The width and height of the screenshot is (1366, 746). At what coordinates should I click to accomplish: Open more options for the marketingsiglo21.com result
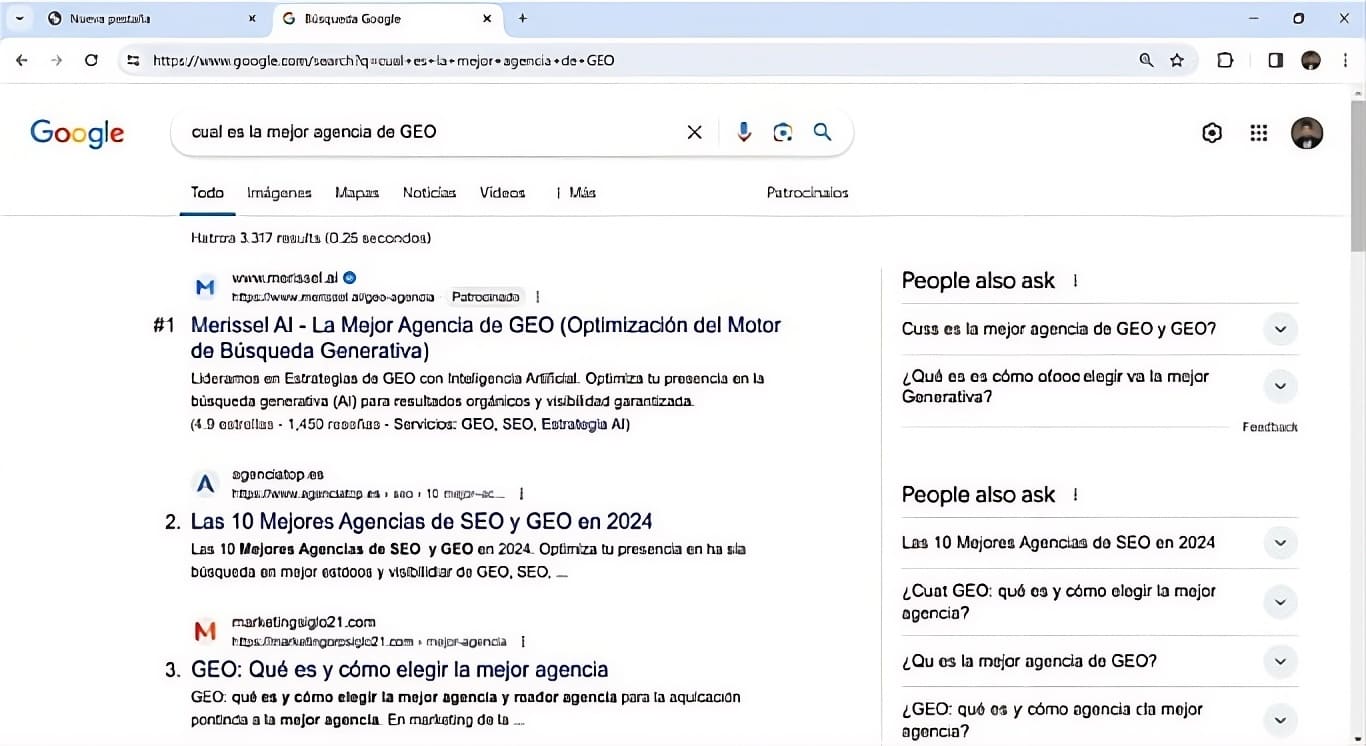click(523, 642)
